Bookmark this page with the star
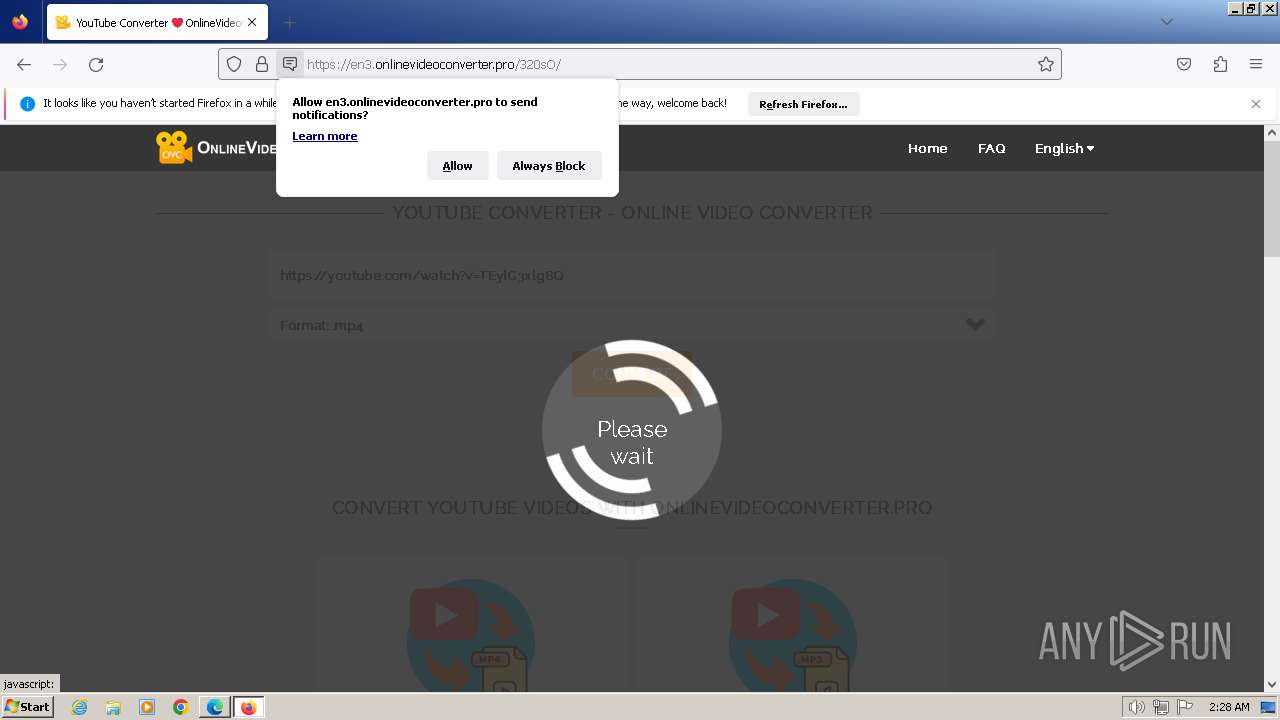 (1046, 64)
